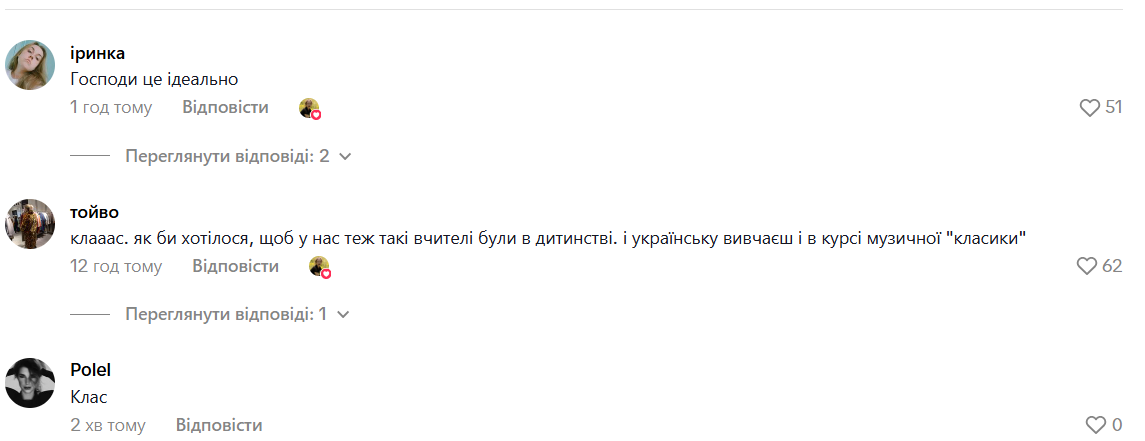The height and width of the screenshot is (441, 1145).
Task: Open тойво's avatar image
Action: click(x=30, y=223)
